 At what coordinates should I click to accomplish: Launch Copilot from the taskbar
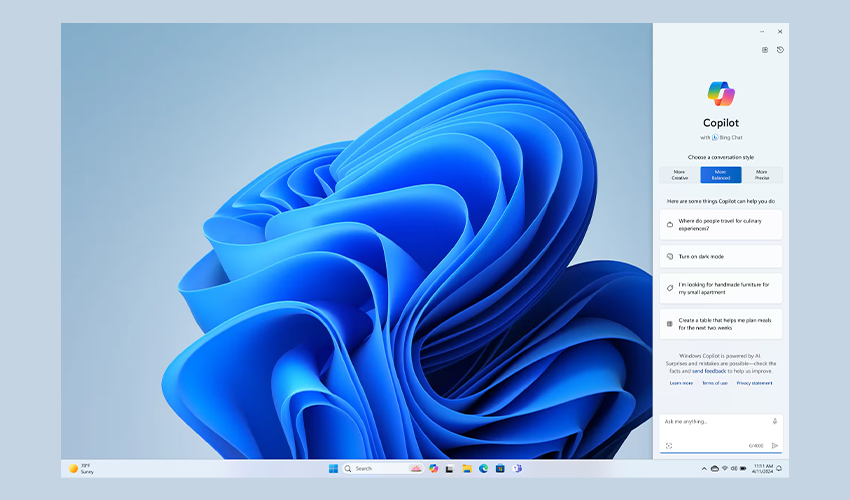coord(433,469)
